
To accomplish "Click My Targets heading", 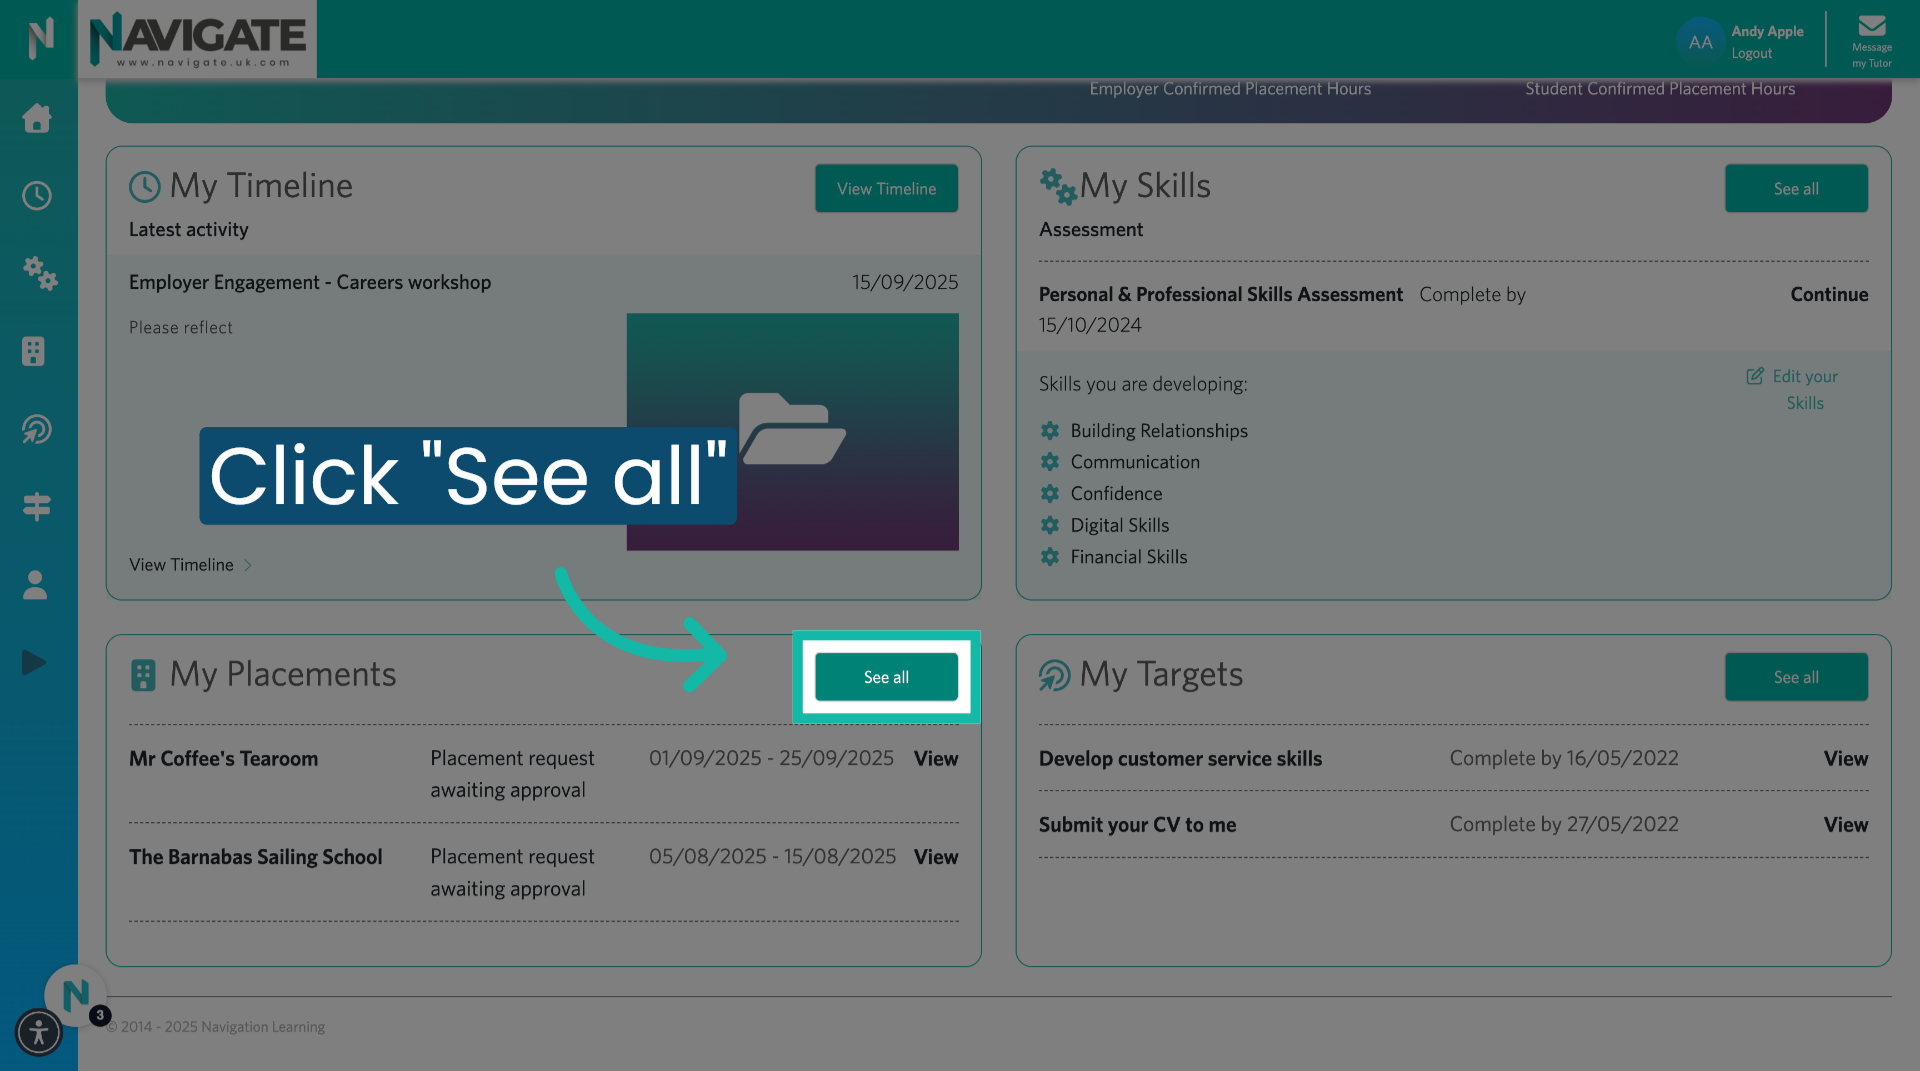I will pyautogui.click(x=1161, y=675).
